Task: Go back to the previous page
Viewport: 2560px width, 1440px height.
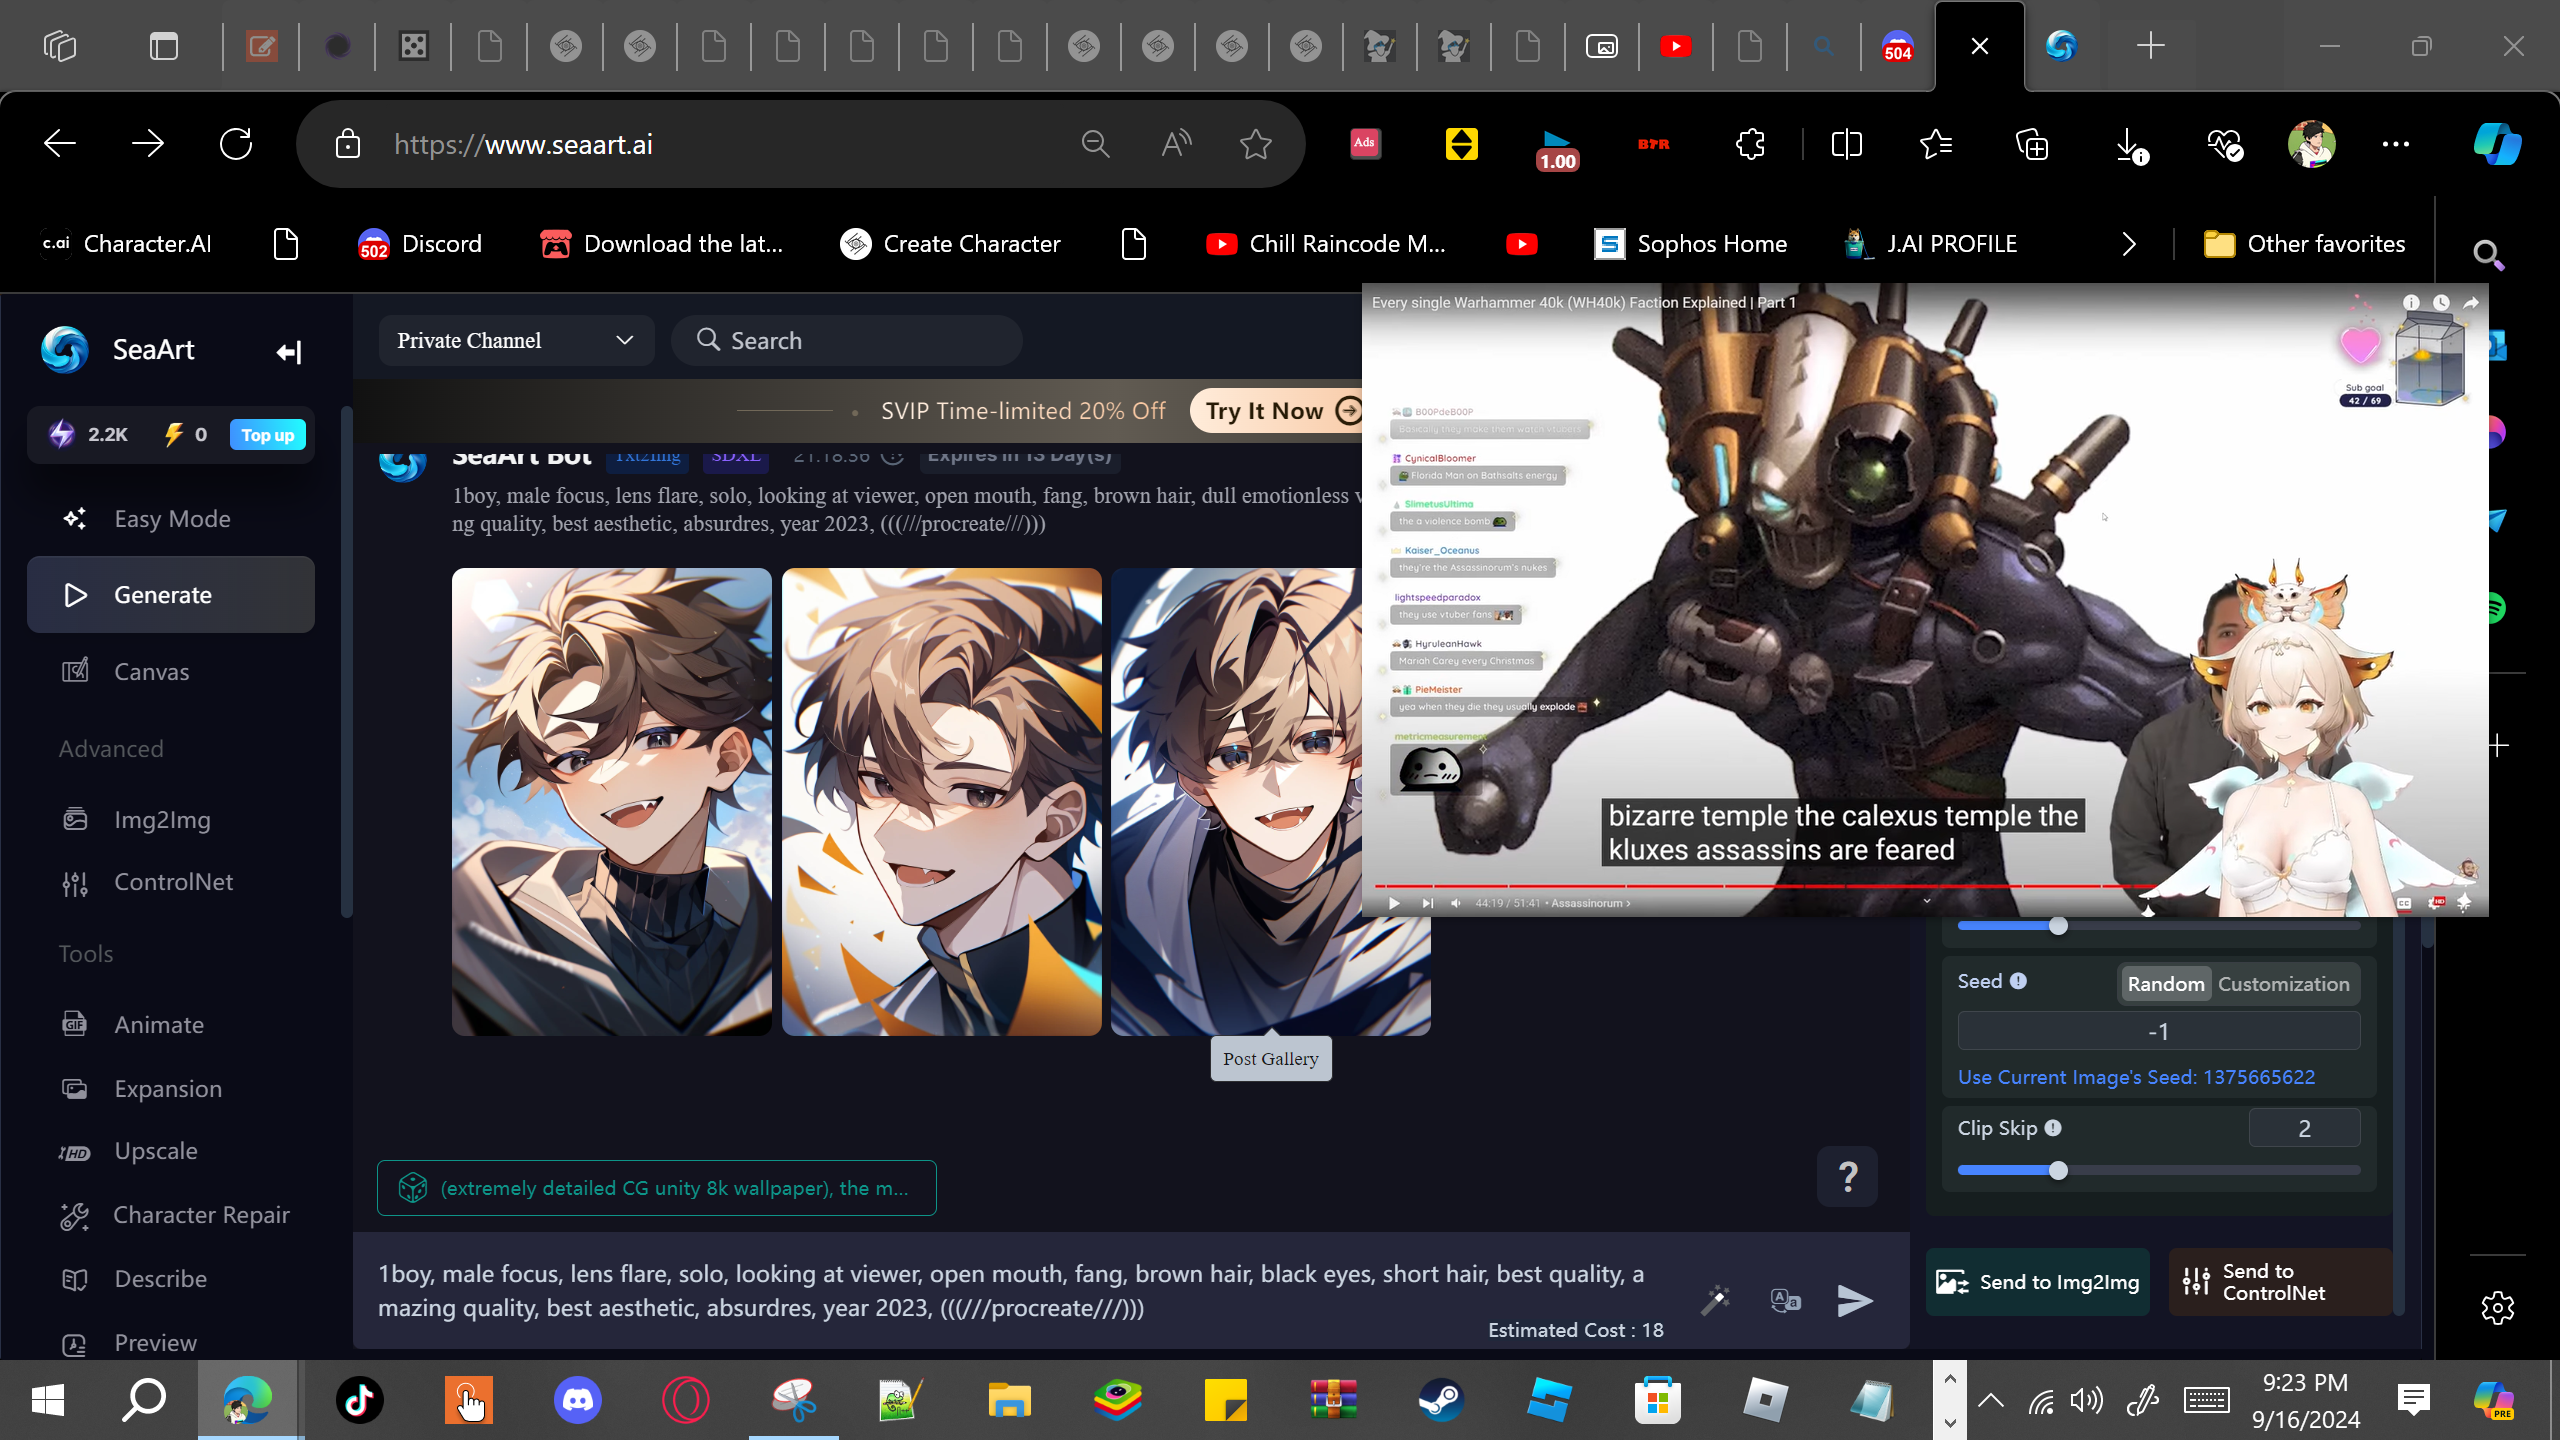Action: click(60, 144)
